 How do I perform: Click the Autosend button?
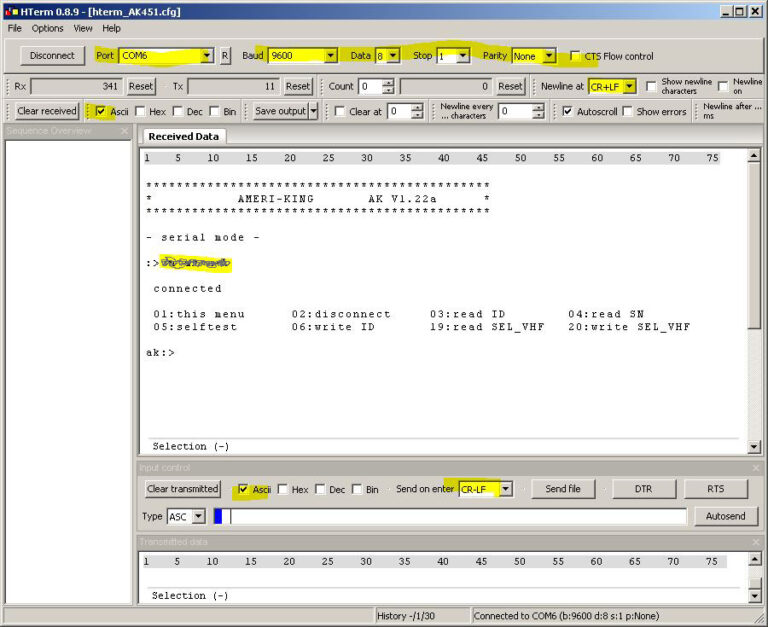[x=726, y=516]
